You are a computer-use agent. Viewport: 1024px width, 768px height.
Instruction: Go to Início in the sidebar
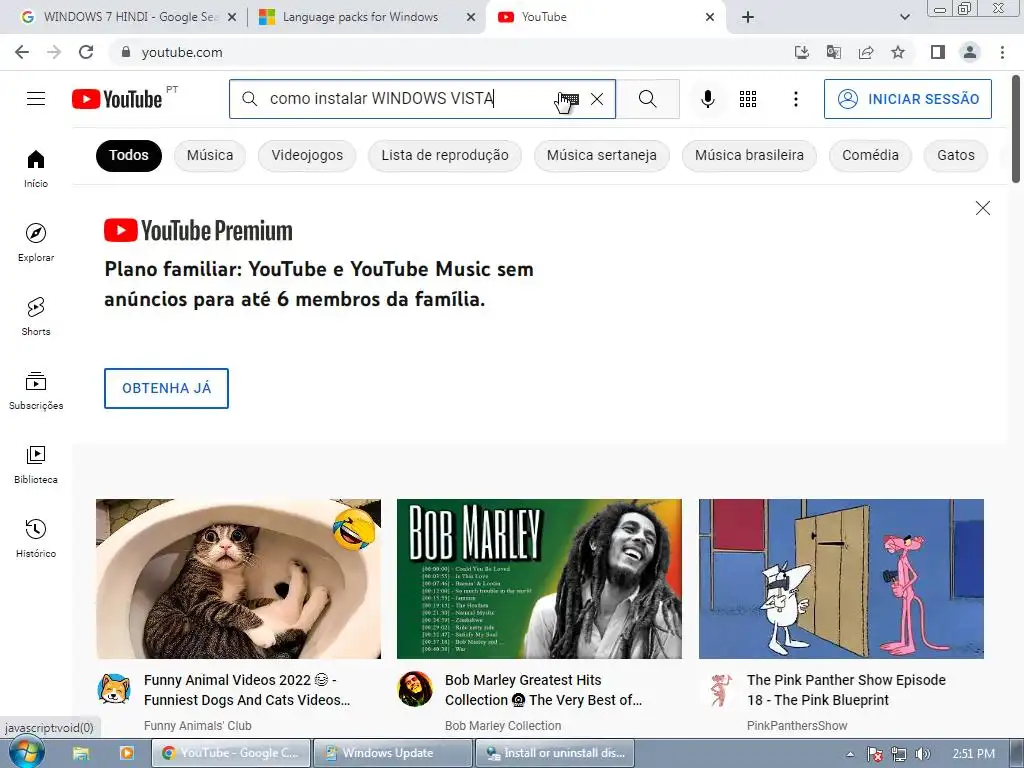pyautogui.click(x=36, y=168)
